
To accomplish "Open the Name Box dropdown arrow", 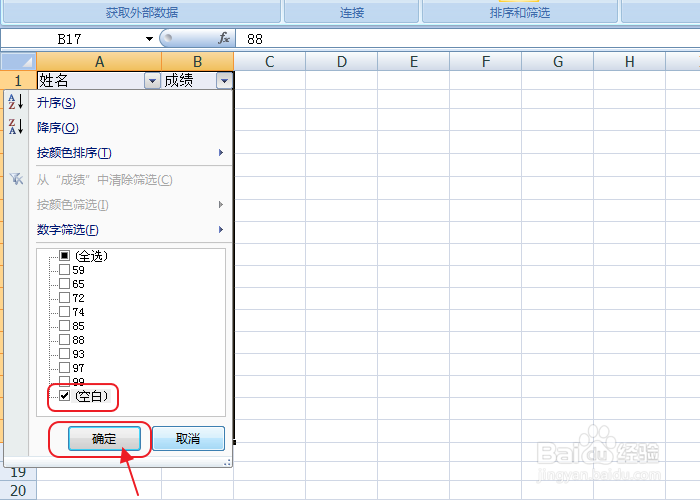I will [x=149, y=39].
